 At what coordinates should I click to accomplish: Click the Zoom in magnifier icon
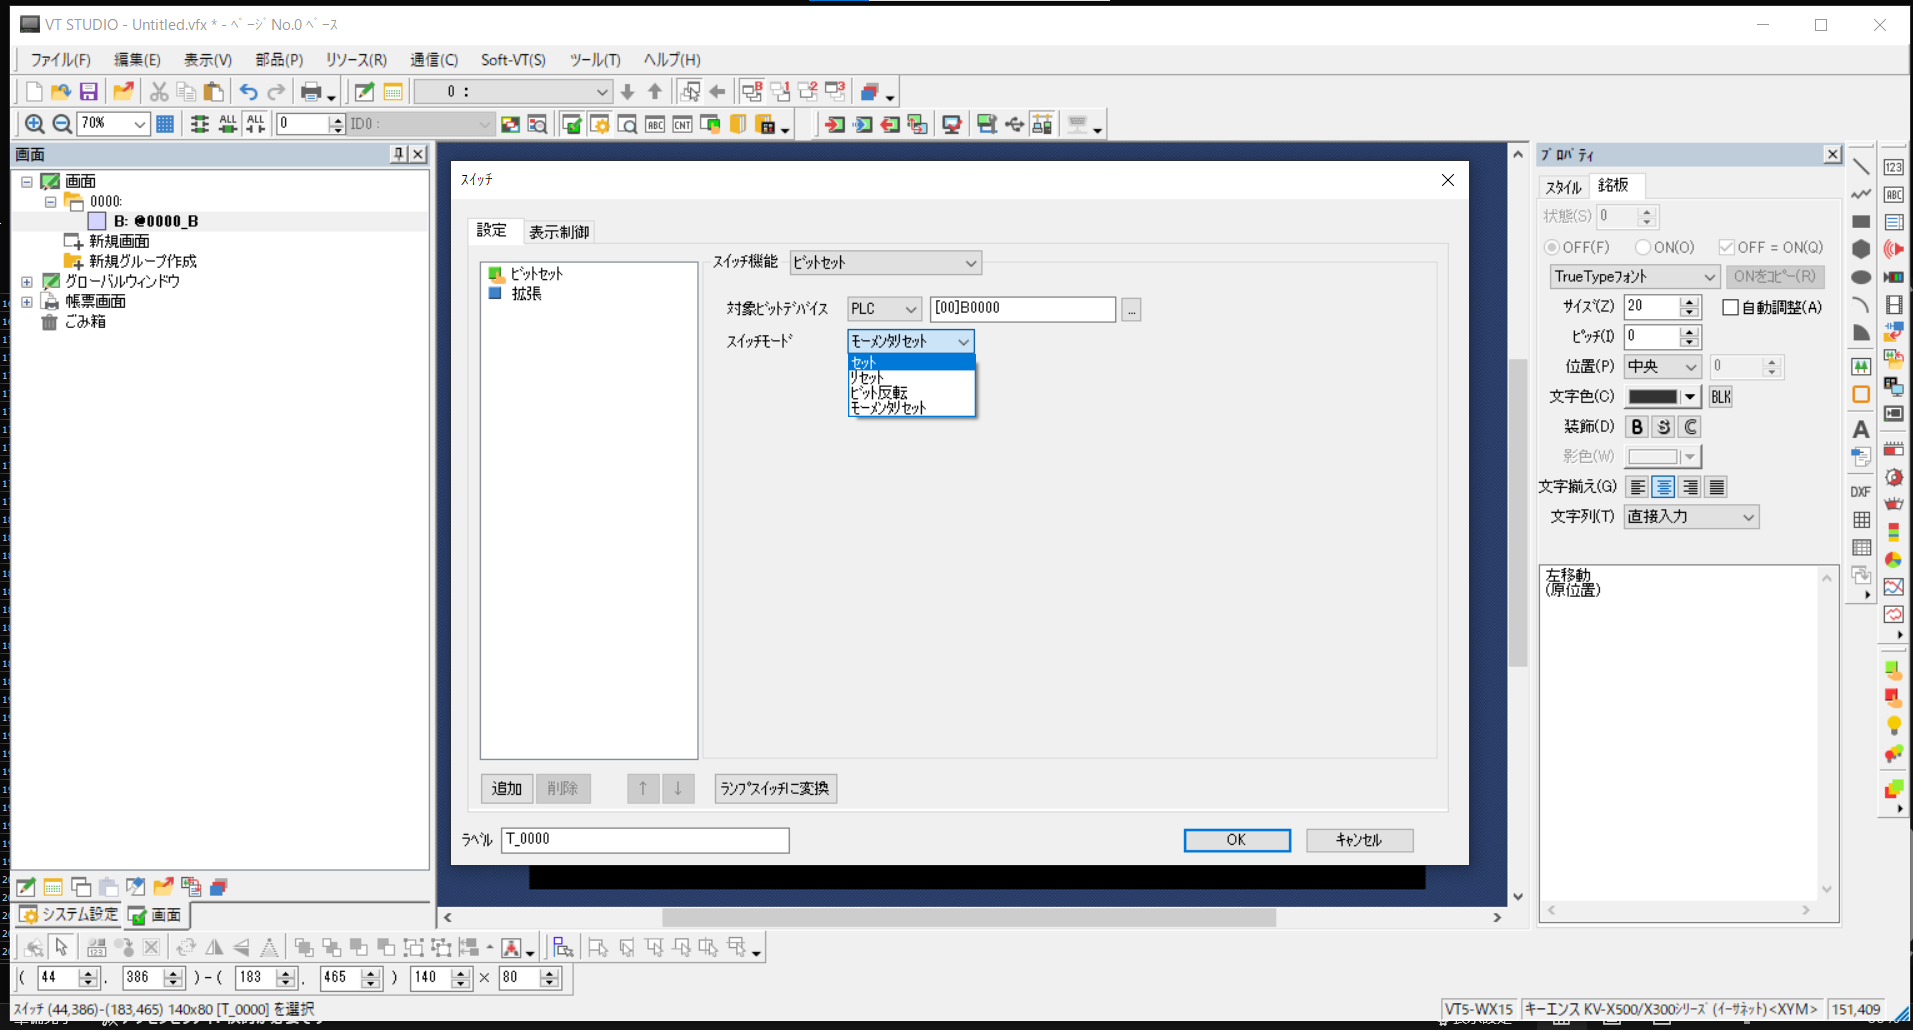coord(34,124)
